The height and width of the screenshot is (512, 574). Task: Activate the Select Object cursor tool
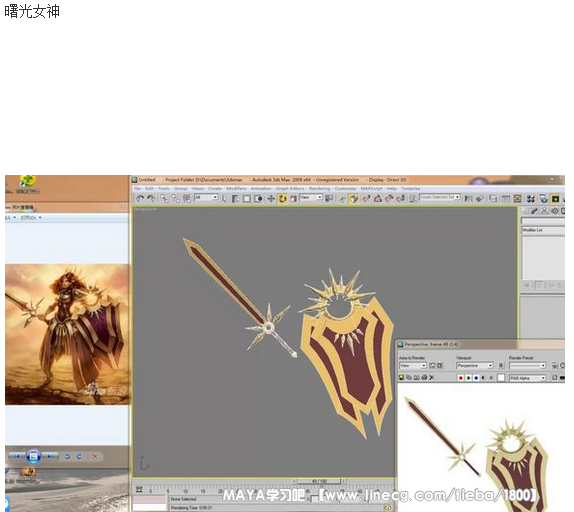(x=224, y=199)
